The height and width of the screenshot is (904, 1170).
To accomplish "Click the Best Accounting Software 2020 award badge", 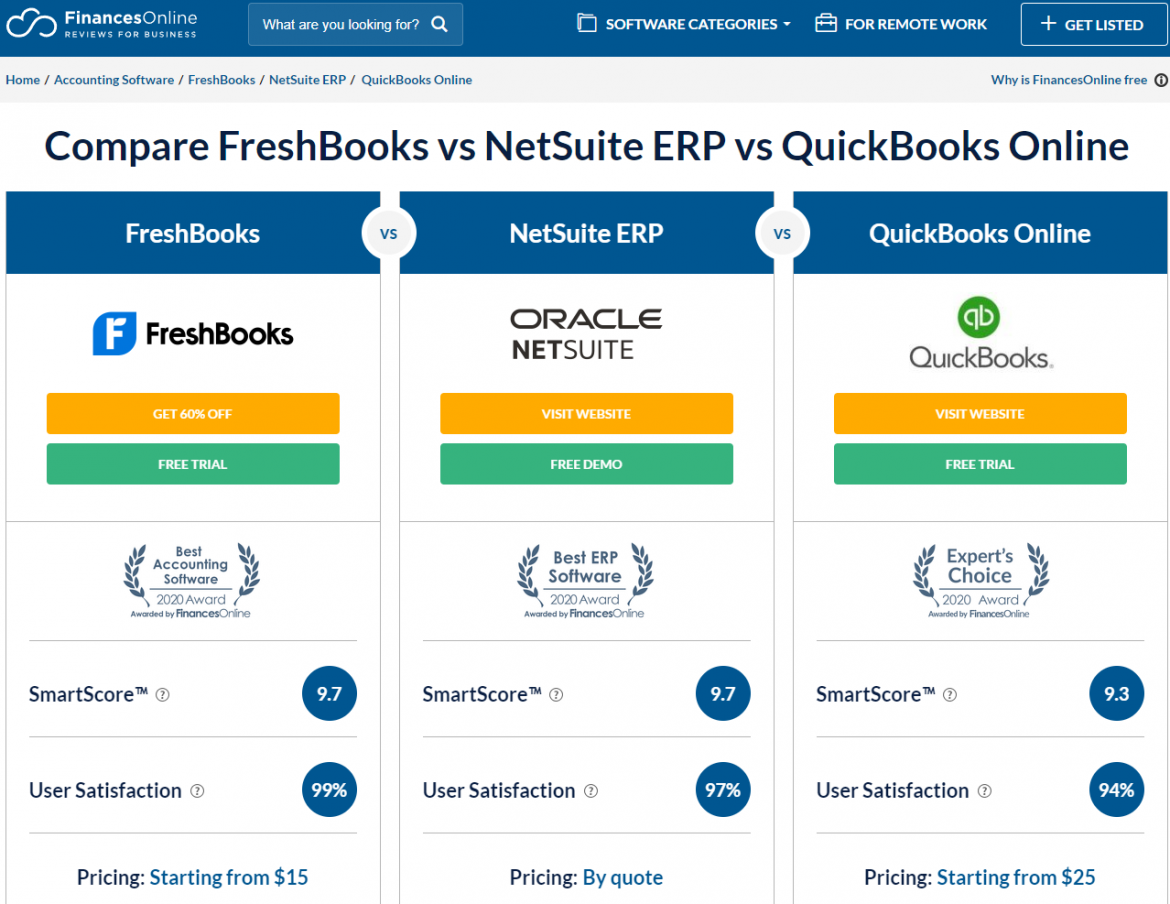I will pyautogui.click(x=192, y=578).
